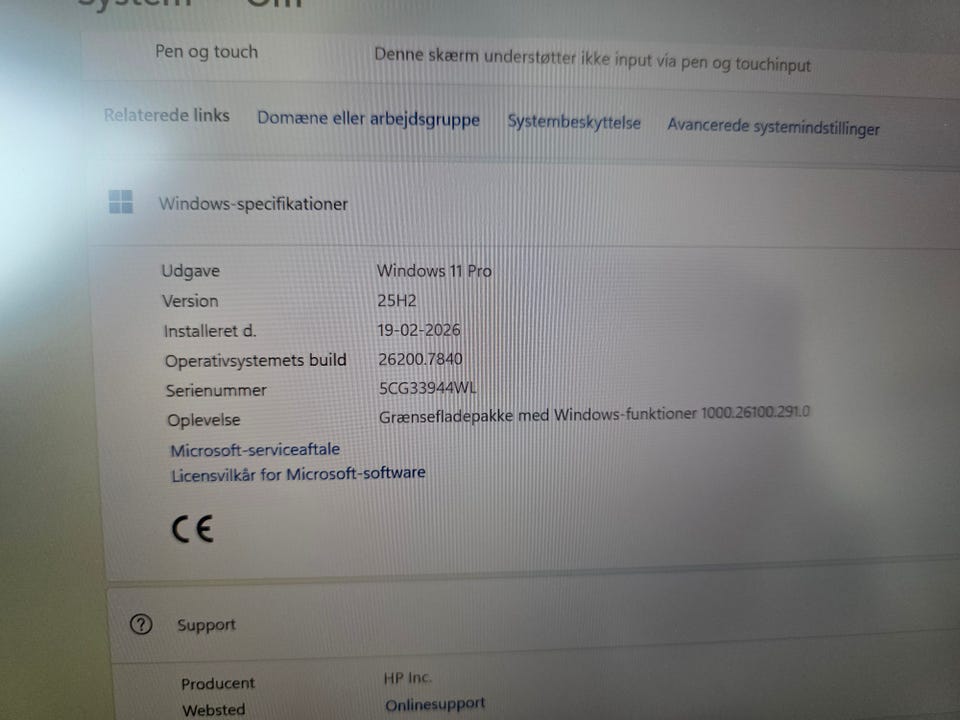Open Microsoft-serviceaftale link
The height and width of the screenshot is (720, 960).
coord(255,450)
